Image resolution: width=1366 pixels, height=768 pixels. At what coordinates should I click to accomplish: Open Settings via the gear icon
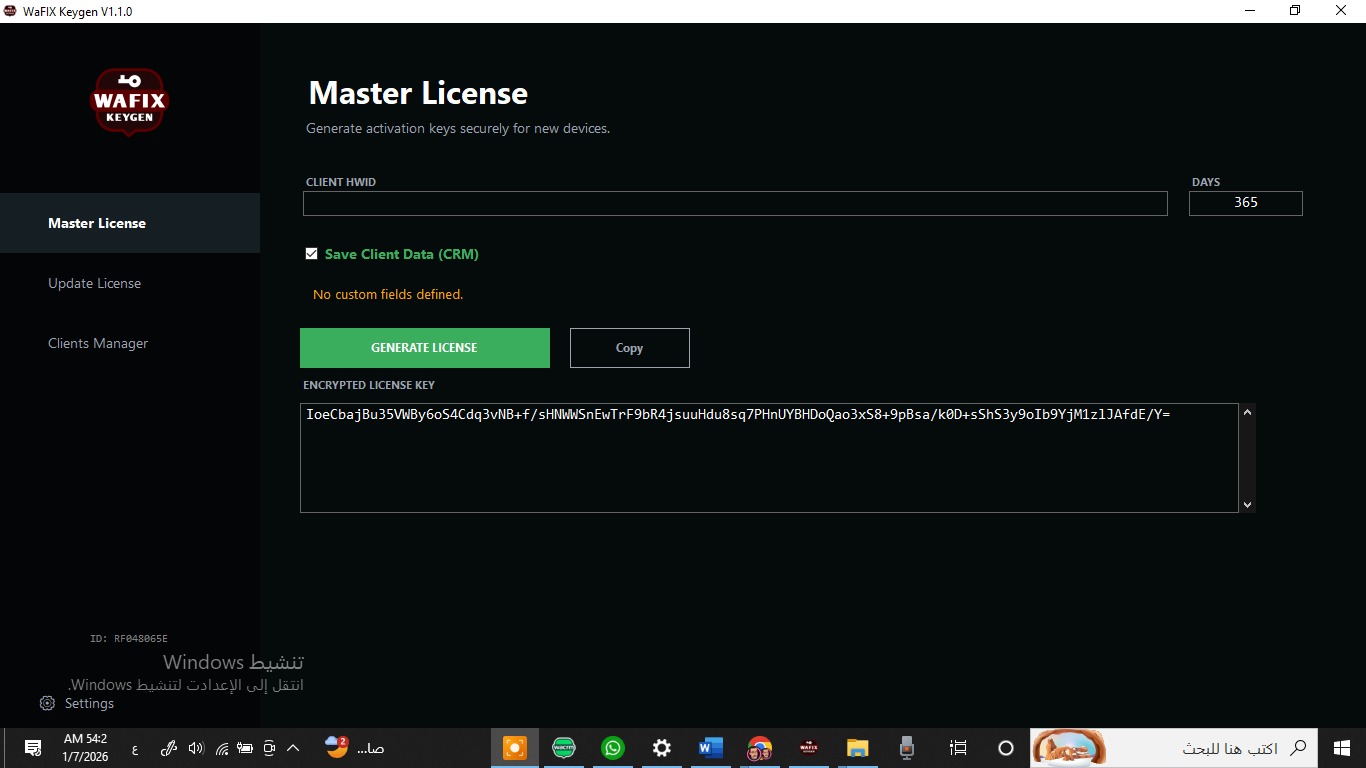(x=47, y=703)
